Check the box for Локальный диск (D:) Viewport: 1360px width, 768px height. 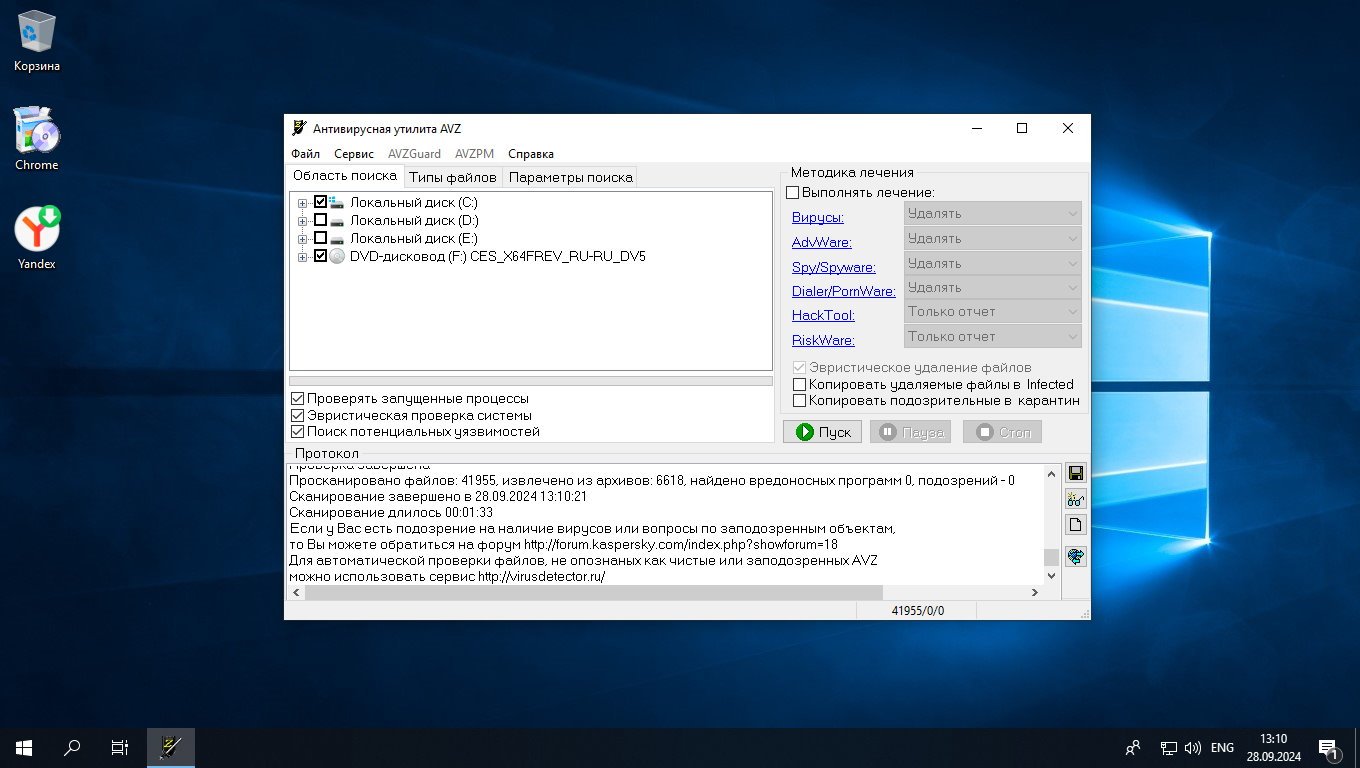tap(320, 220)
